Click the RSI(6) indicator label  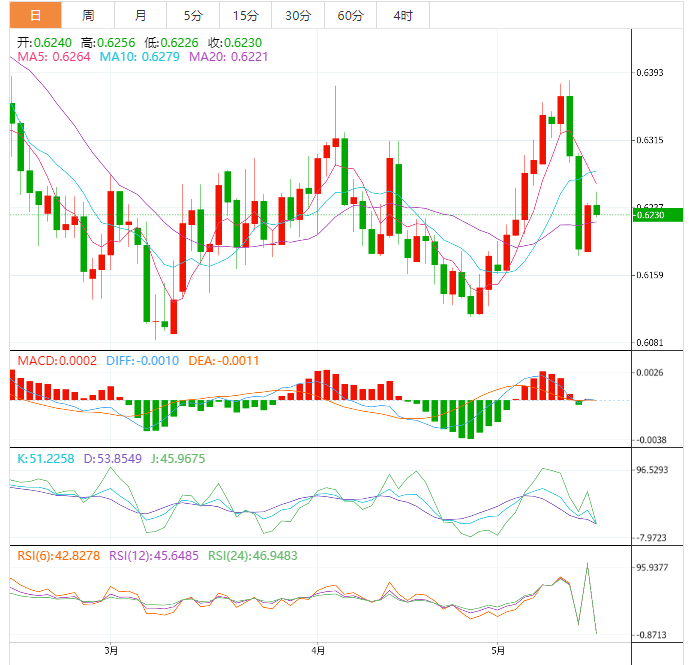(54, 555)
